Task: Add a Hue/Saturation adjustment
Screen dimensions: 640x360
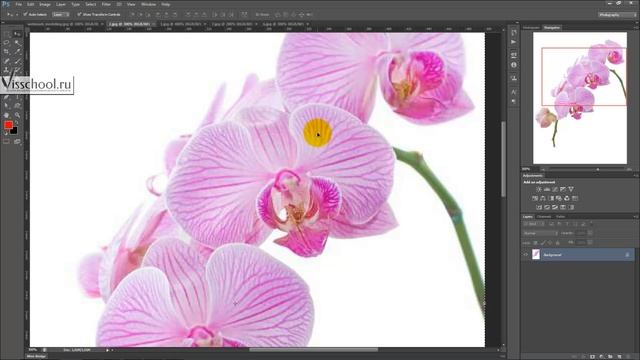Action: click(x=535, y=198)
